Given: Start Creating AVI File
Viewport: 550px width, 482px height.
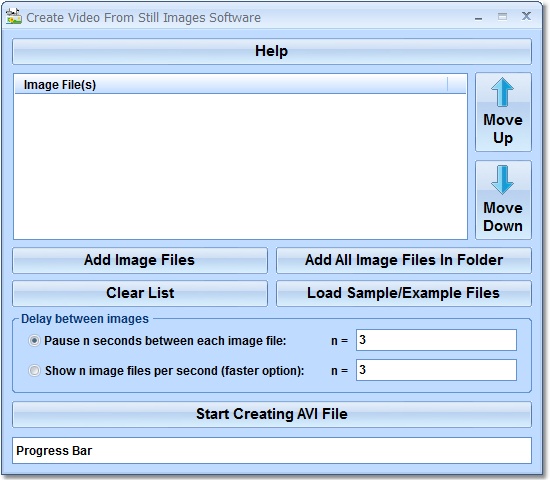Looking at the screenshot, I should click(x=272, y=414).
